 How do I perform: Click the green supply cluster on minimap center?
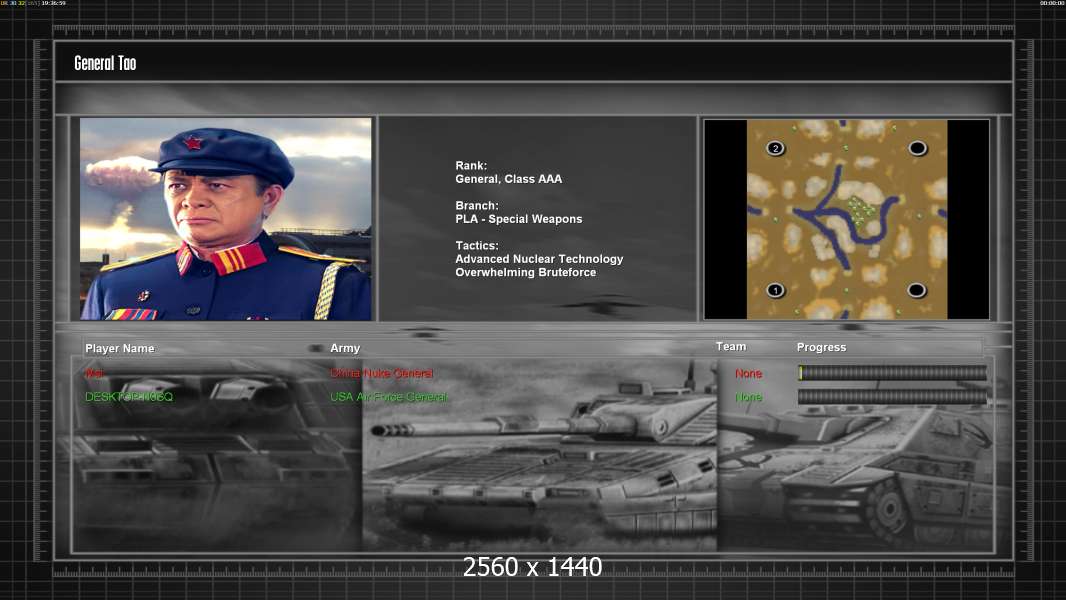tap(859, 209)
